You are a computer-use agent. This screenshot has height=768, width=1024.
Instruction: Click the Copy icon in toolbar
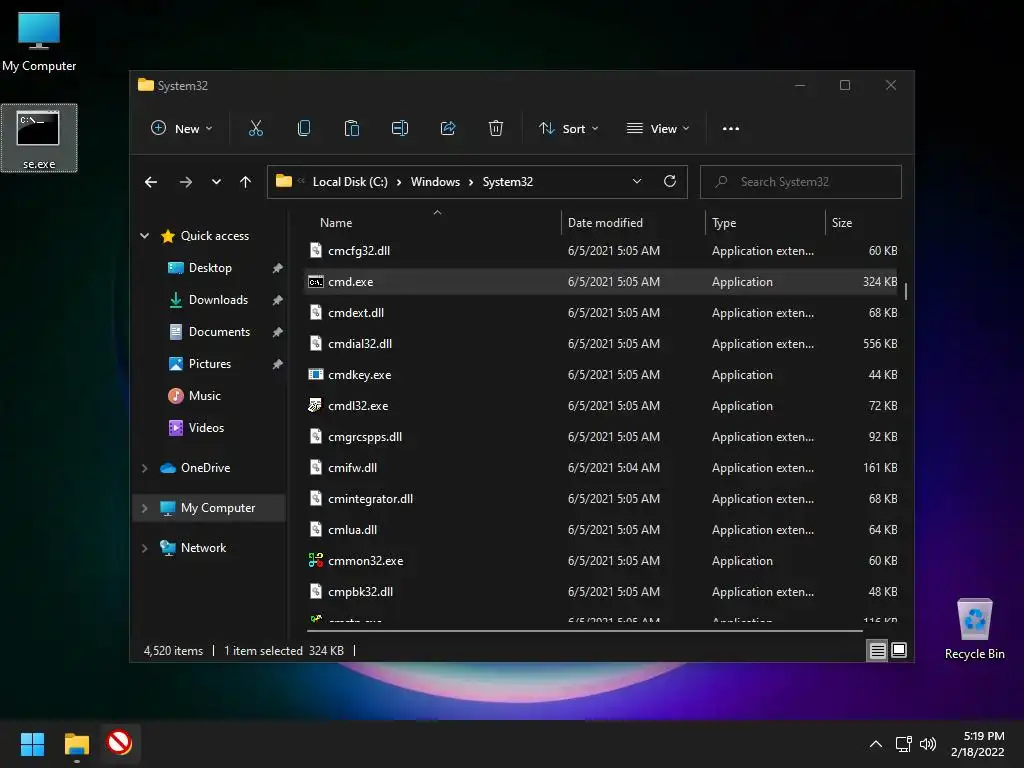304,129
